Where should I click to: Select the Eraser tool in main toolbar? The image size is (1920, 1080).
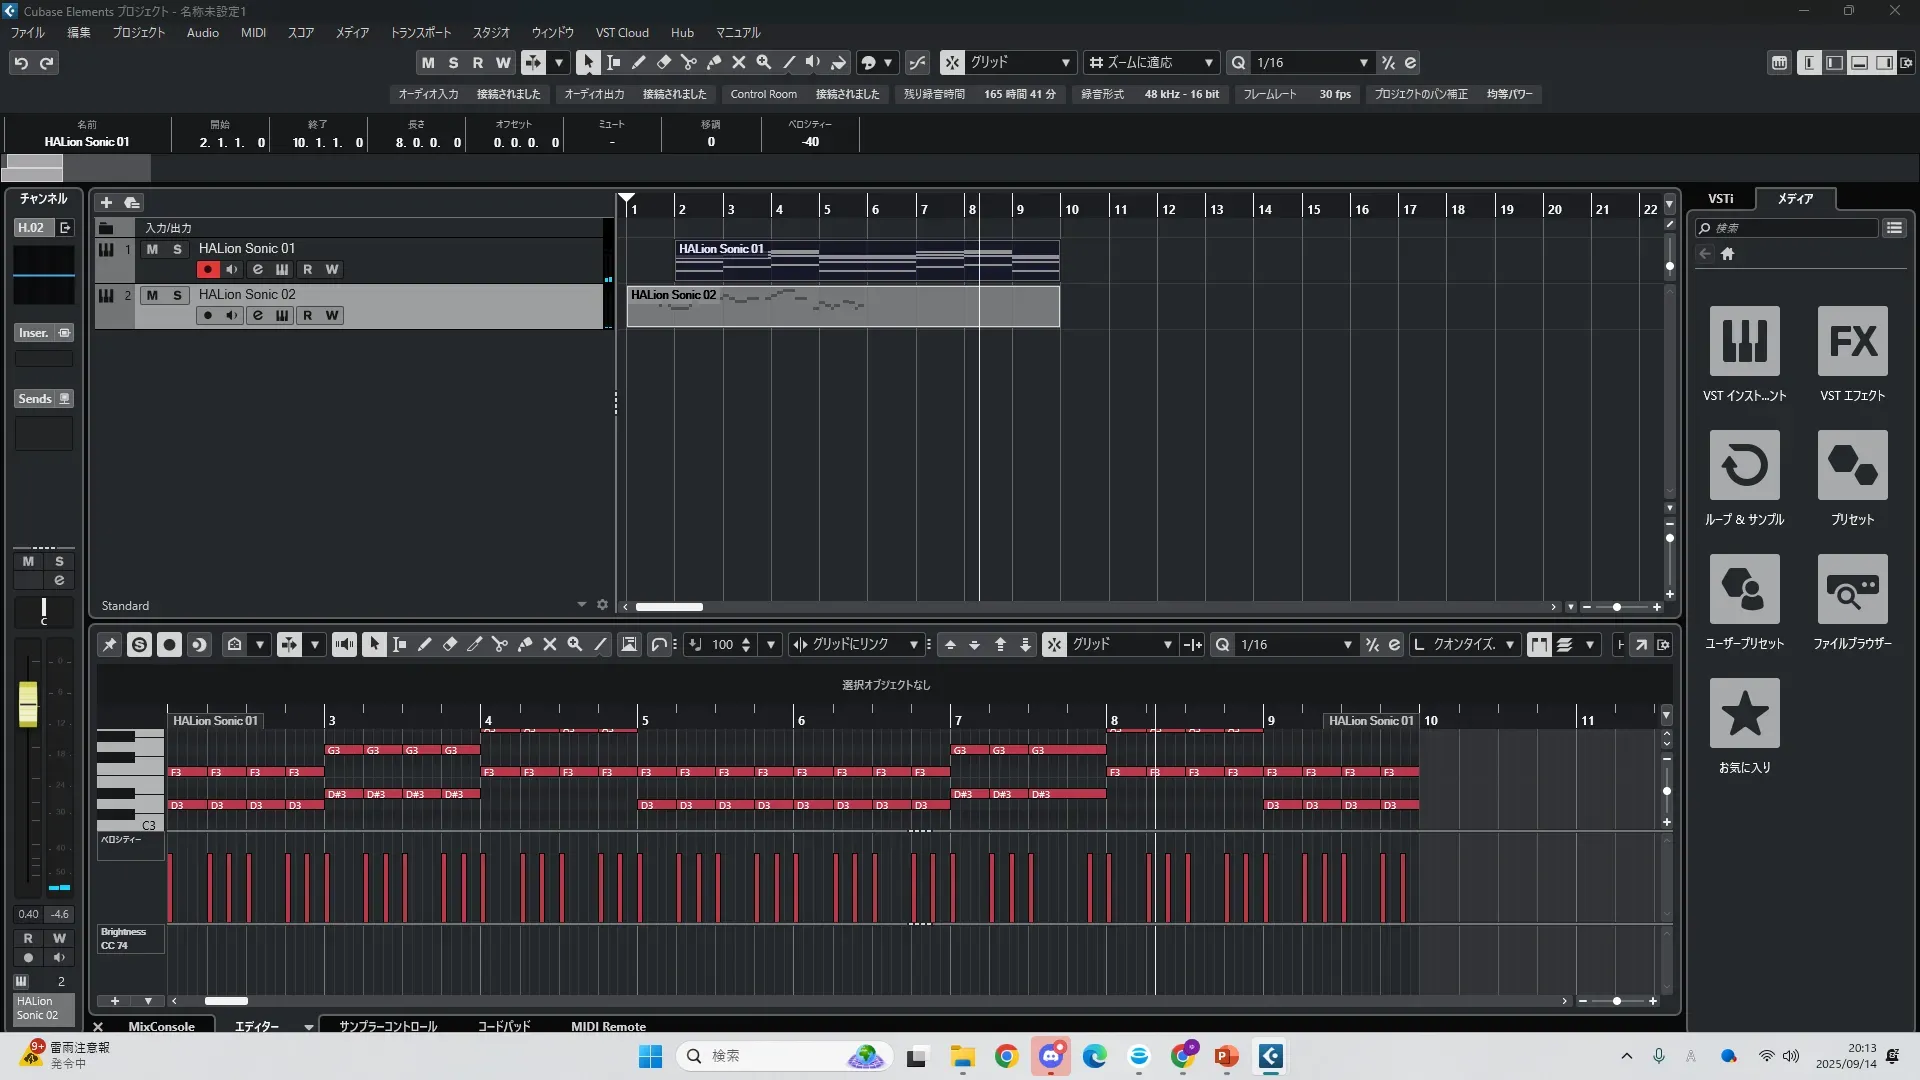(x=663, y=62)
